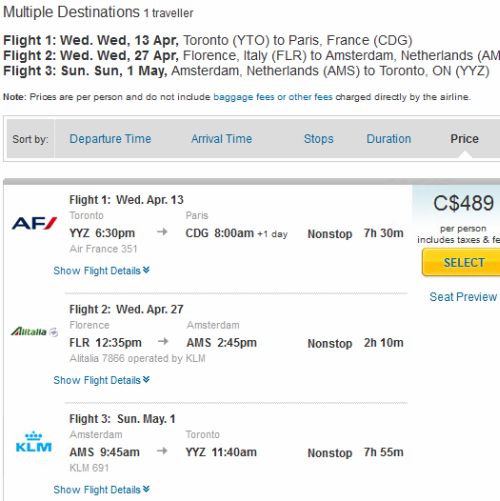Click the chevron icon beside Flight 1 details
500x501 pixels.
pyautogui.click(x=146, y=270)
